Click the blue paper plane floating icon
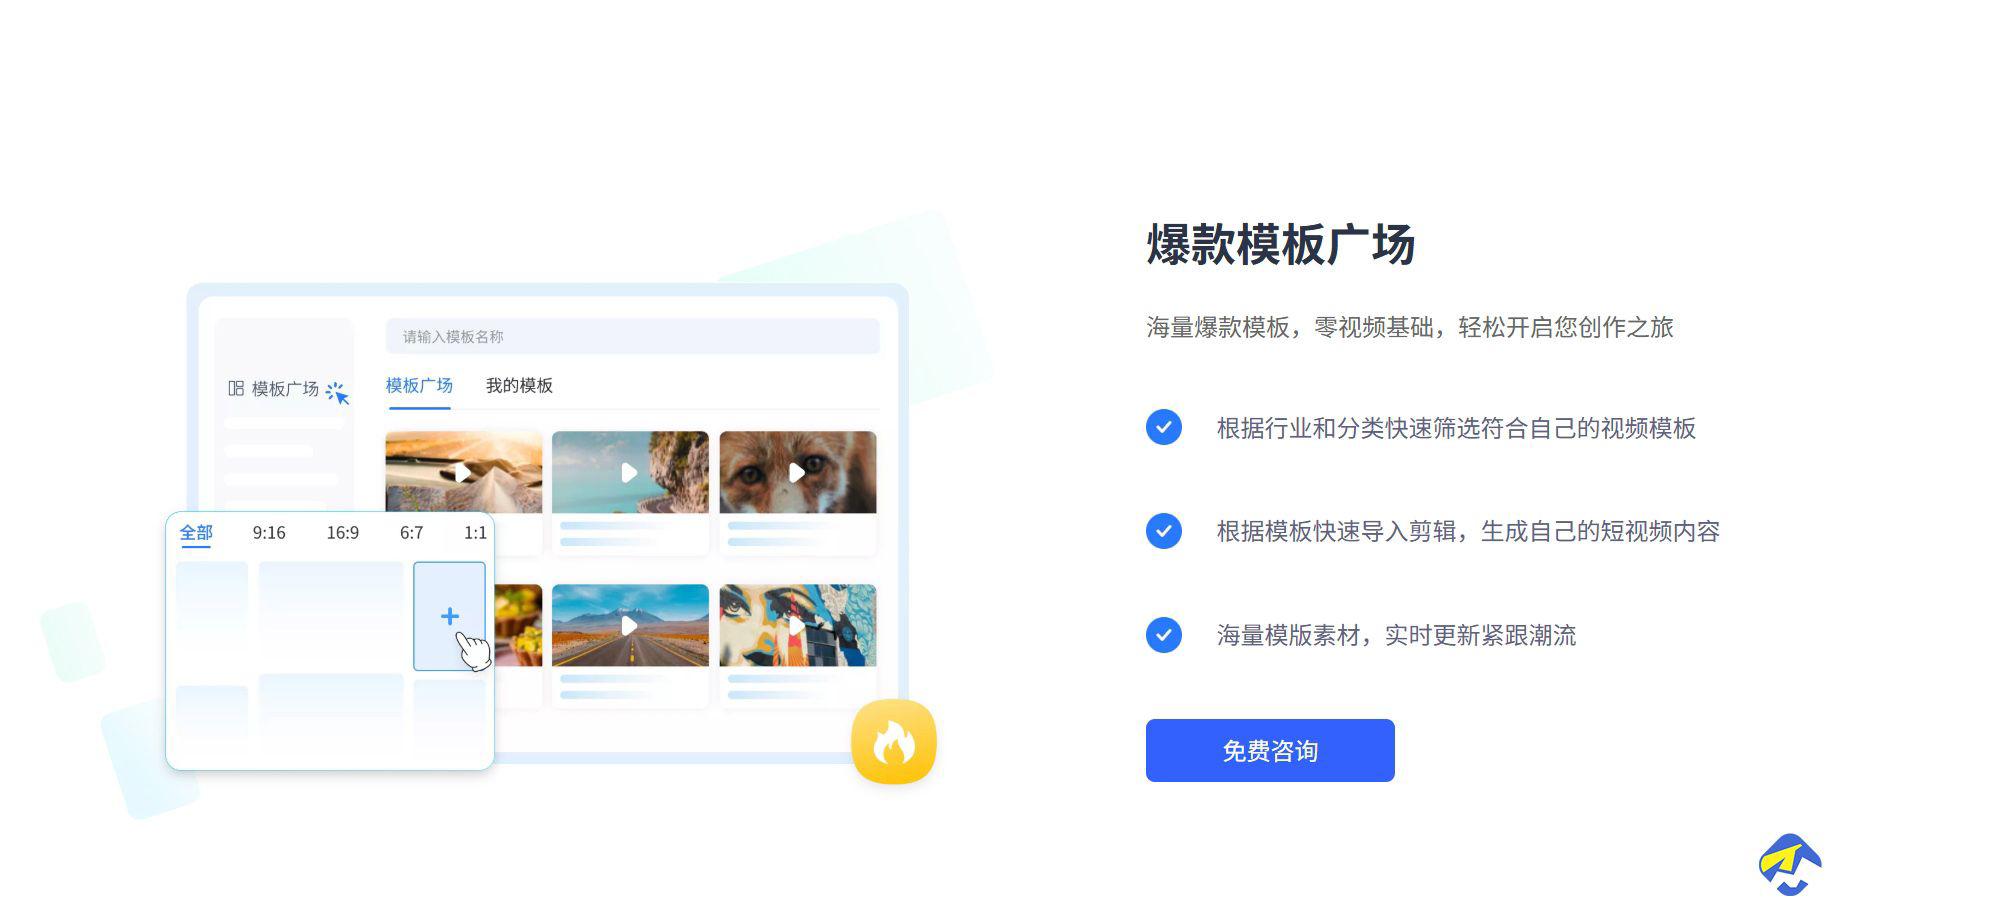2013x906 pixels. click(1790, 864)
